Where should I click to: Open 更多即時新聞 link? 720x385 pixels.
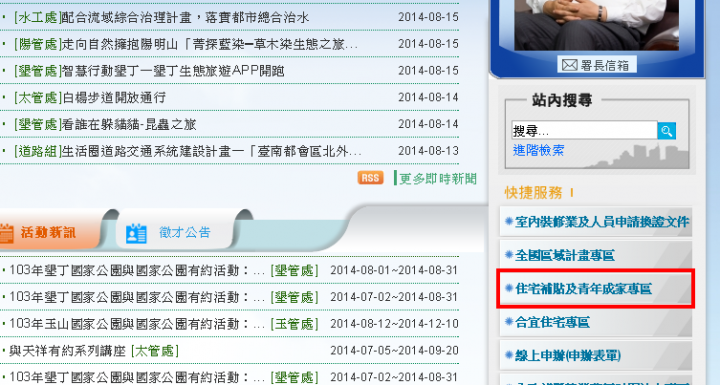point(438,179)
